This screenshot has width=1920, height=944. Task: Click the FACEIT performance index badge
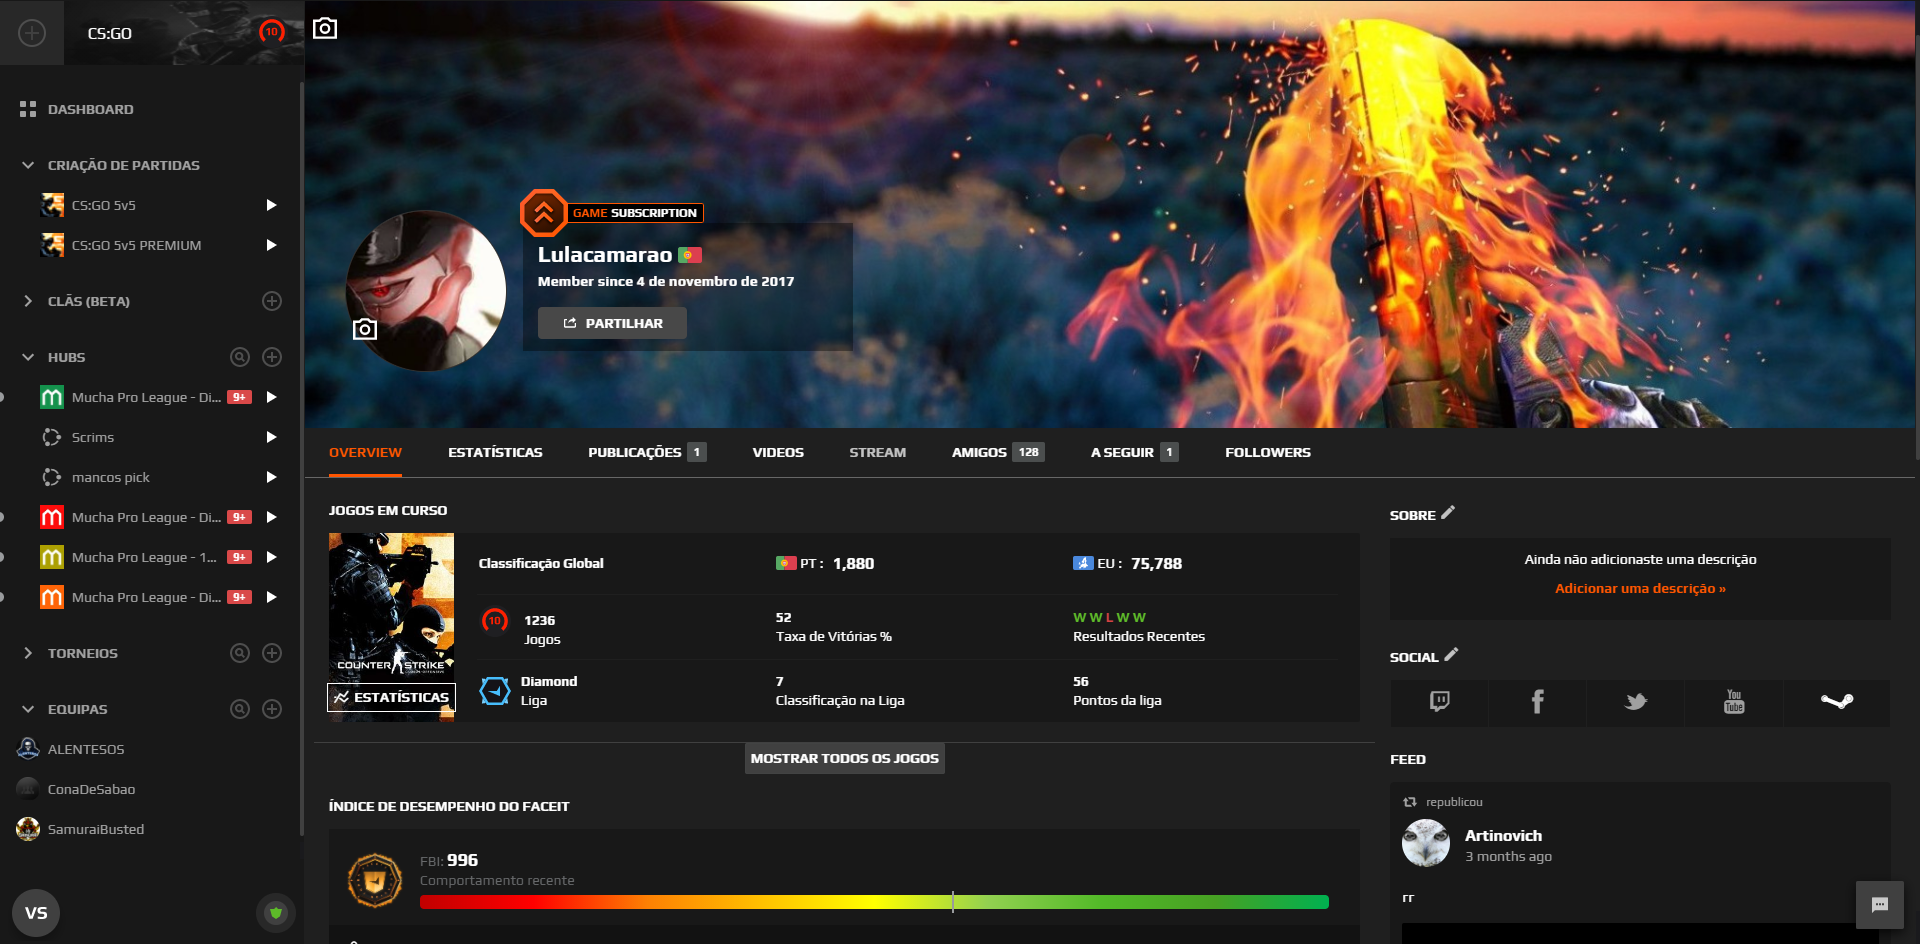tap(374, 880)
